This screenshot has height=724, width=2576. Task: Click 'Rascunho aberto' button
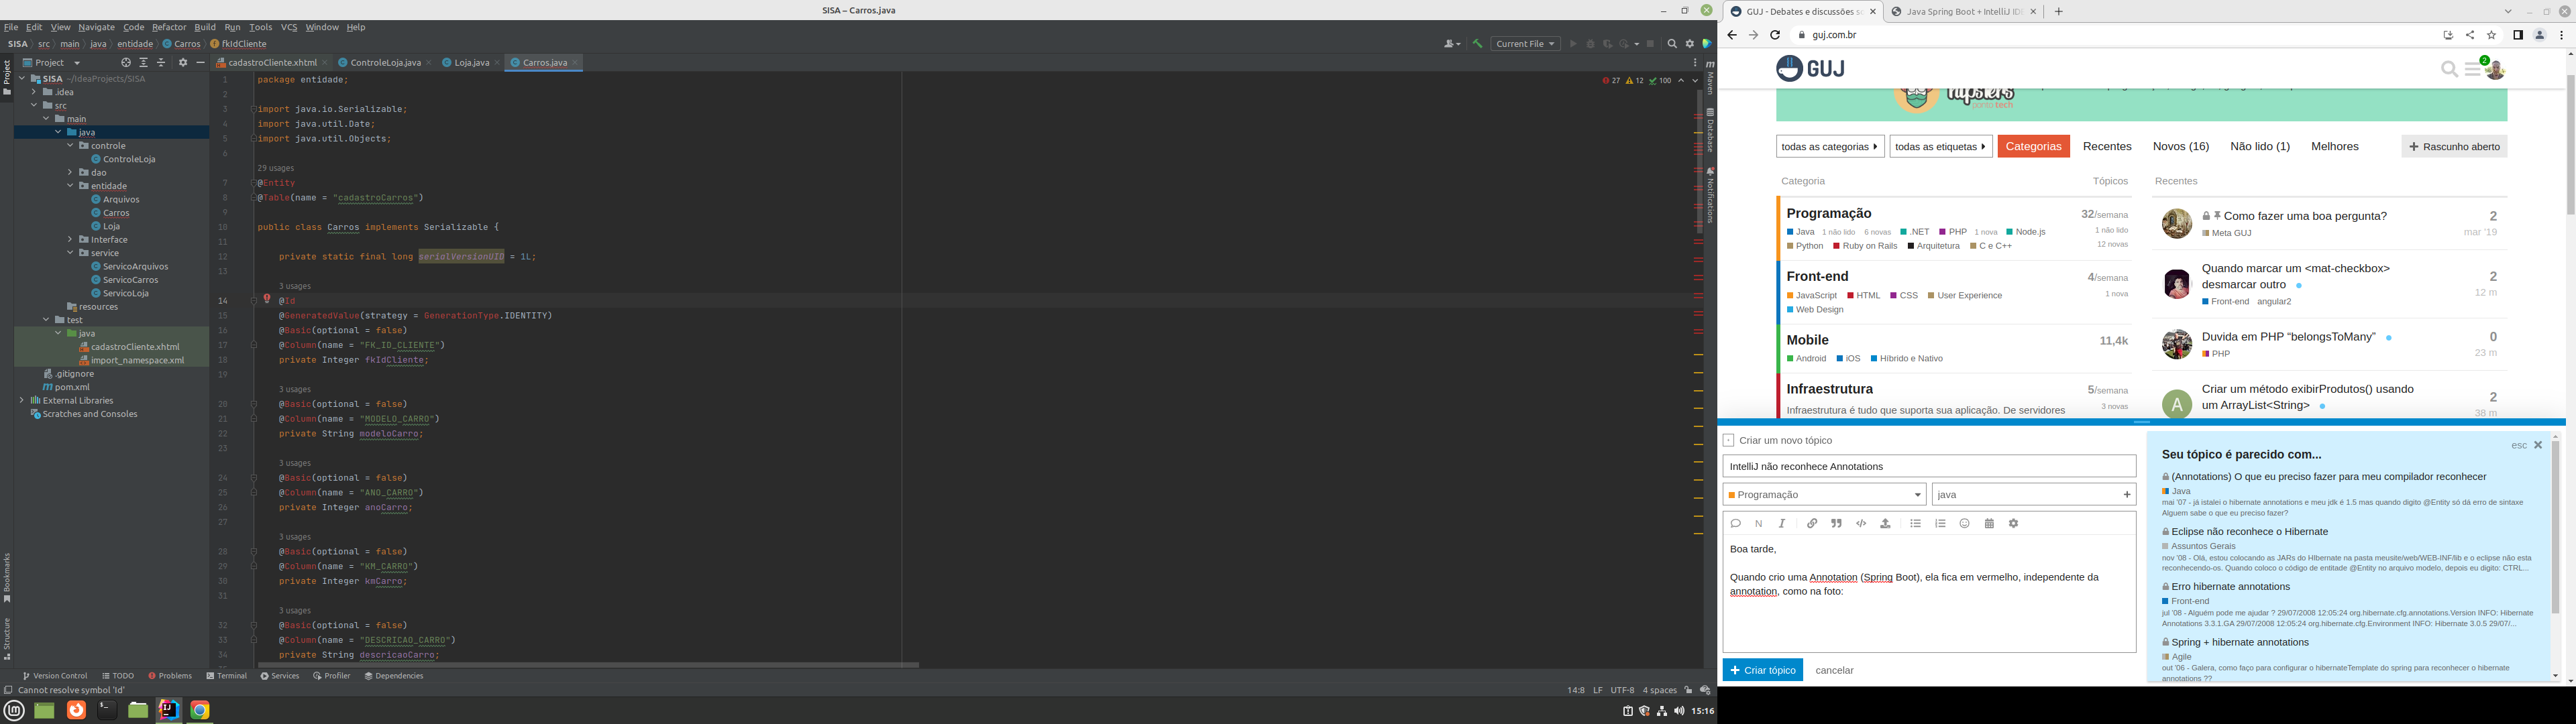coord(2454,146)
